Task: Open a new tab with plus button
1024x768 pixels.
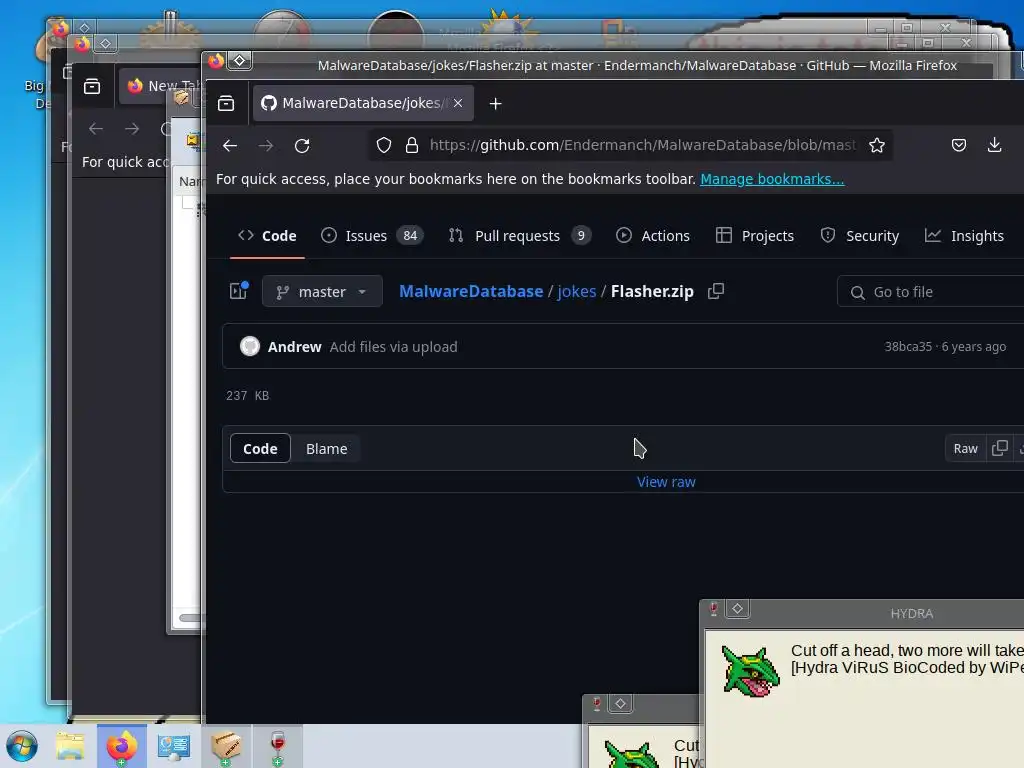Action: tap(496, 103)
